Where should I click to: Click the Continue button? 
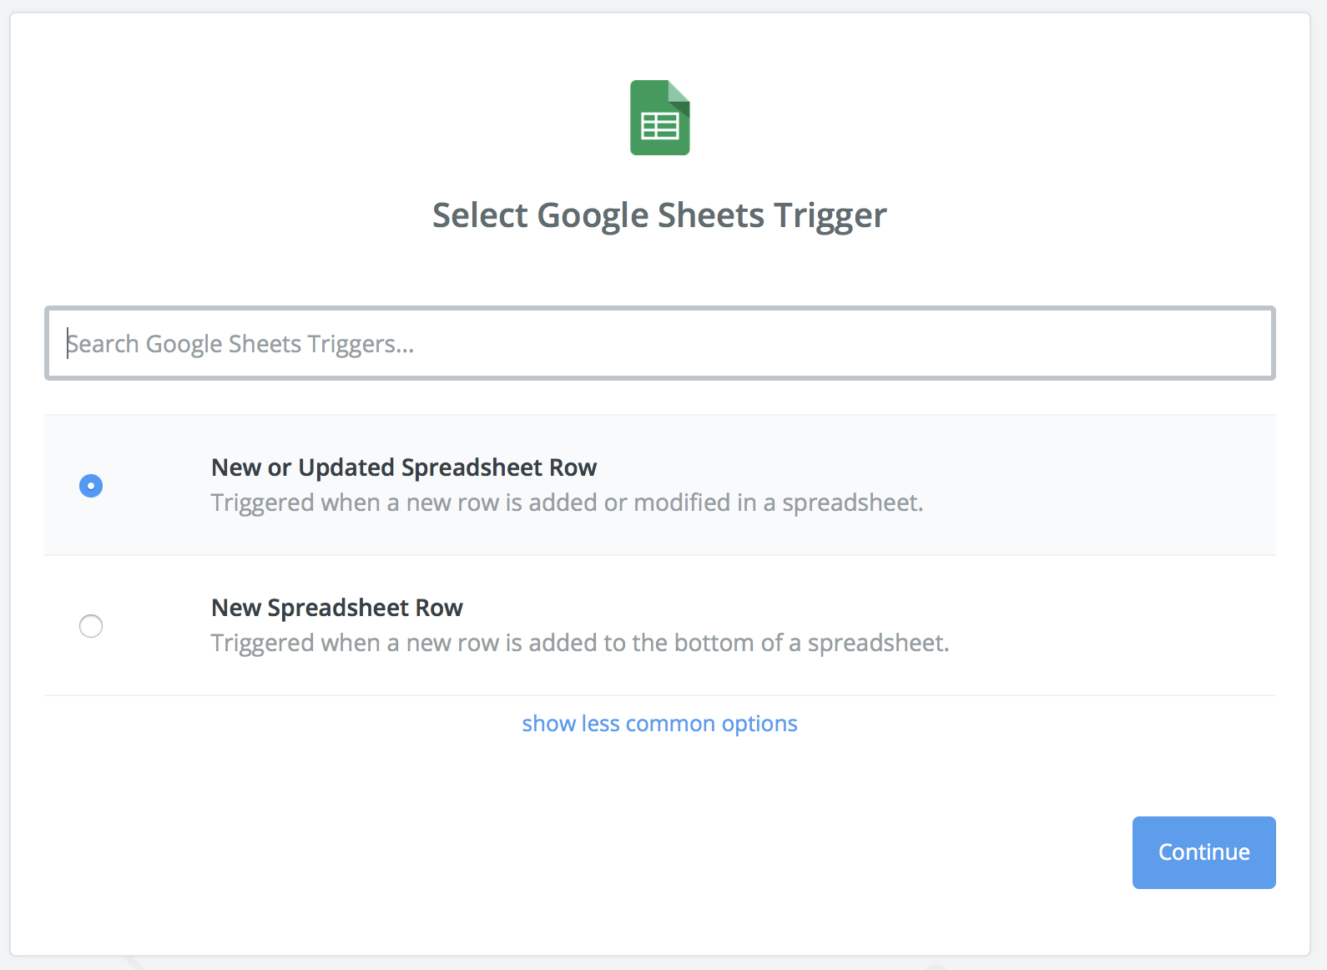tap(1203, 852)
